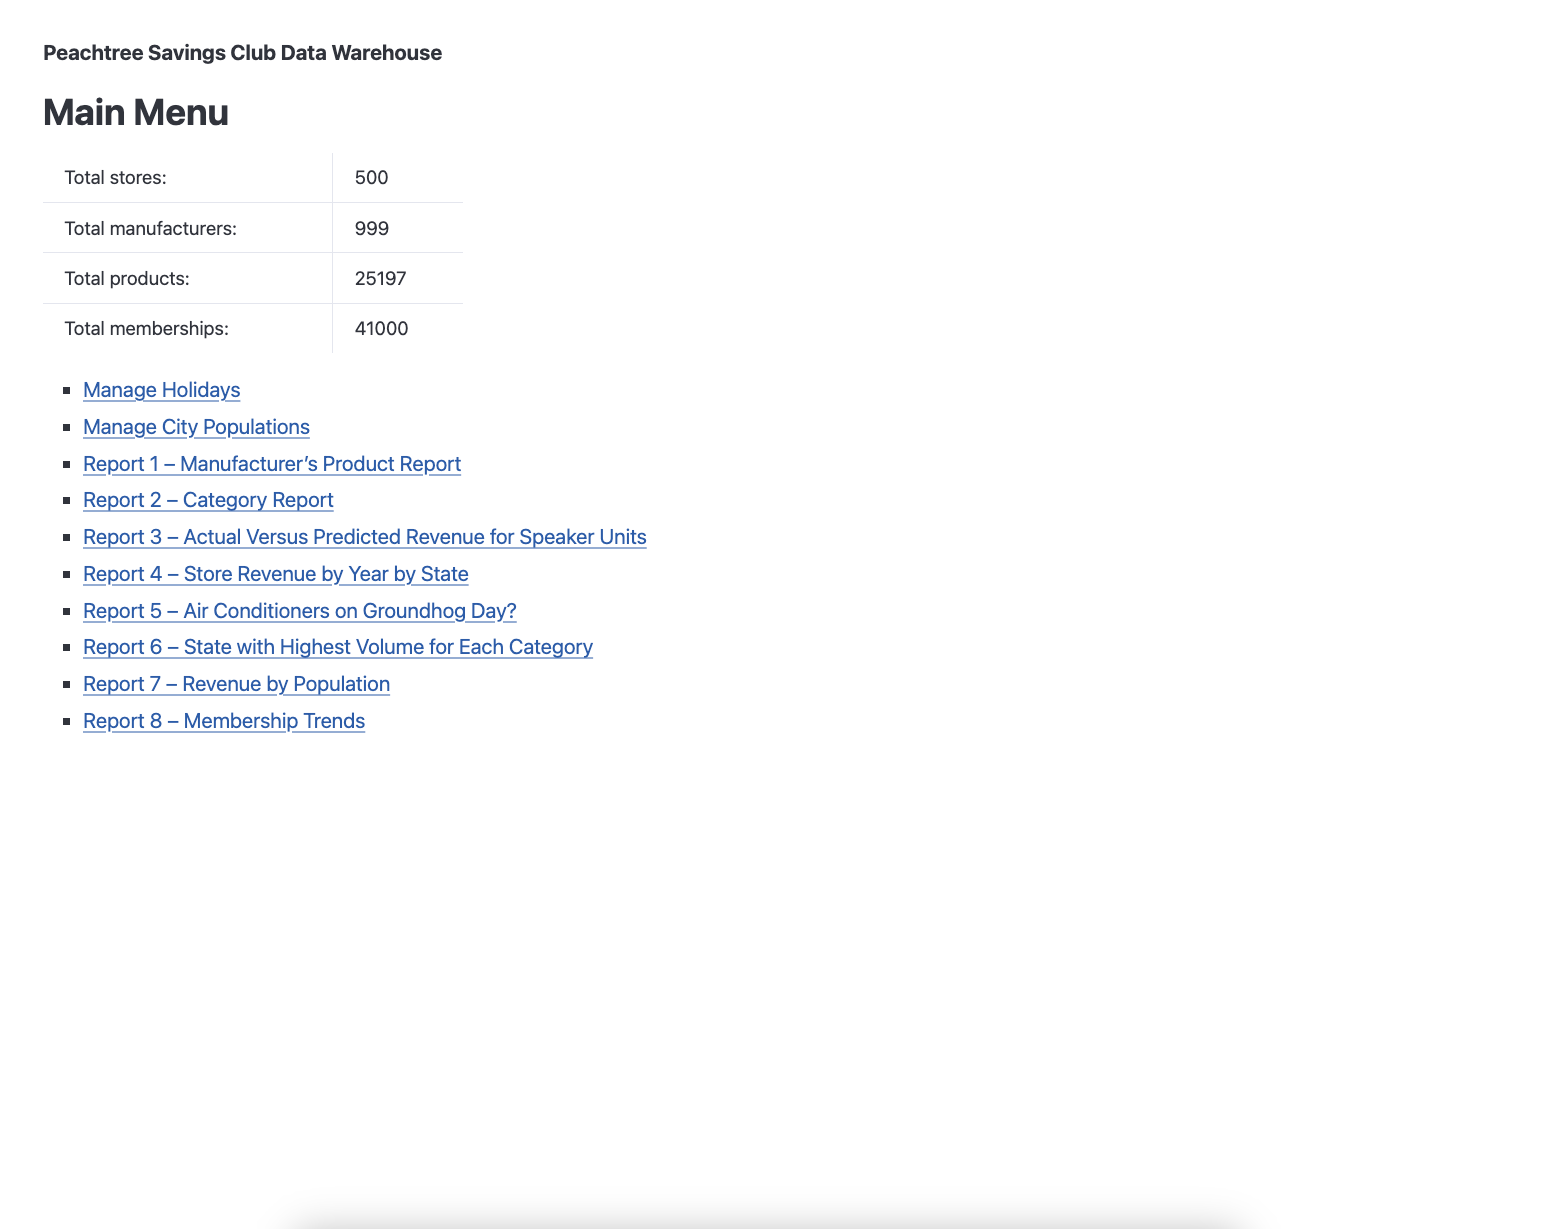Screen dimensions: 1552x1229
Task: Open Report 2 – Category Report
Action: [208, 500]
